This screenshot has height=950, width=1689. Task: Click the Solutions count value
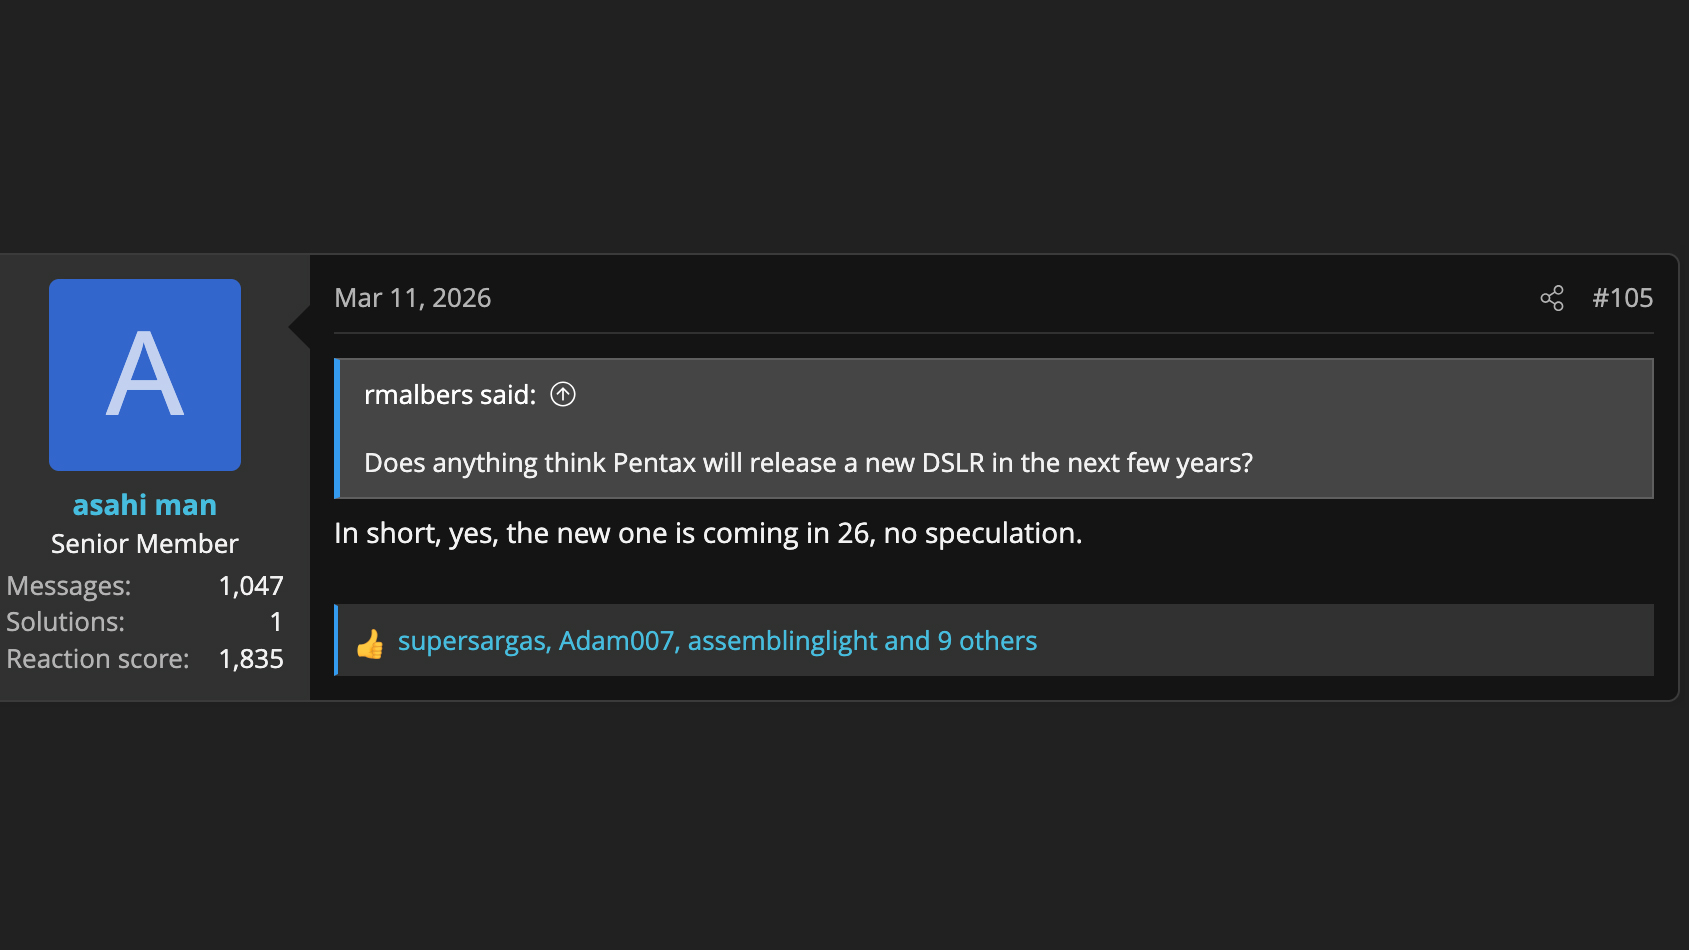click(x=276, y=621)
